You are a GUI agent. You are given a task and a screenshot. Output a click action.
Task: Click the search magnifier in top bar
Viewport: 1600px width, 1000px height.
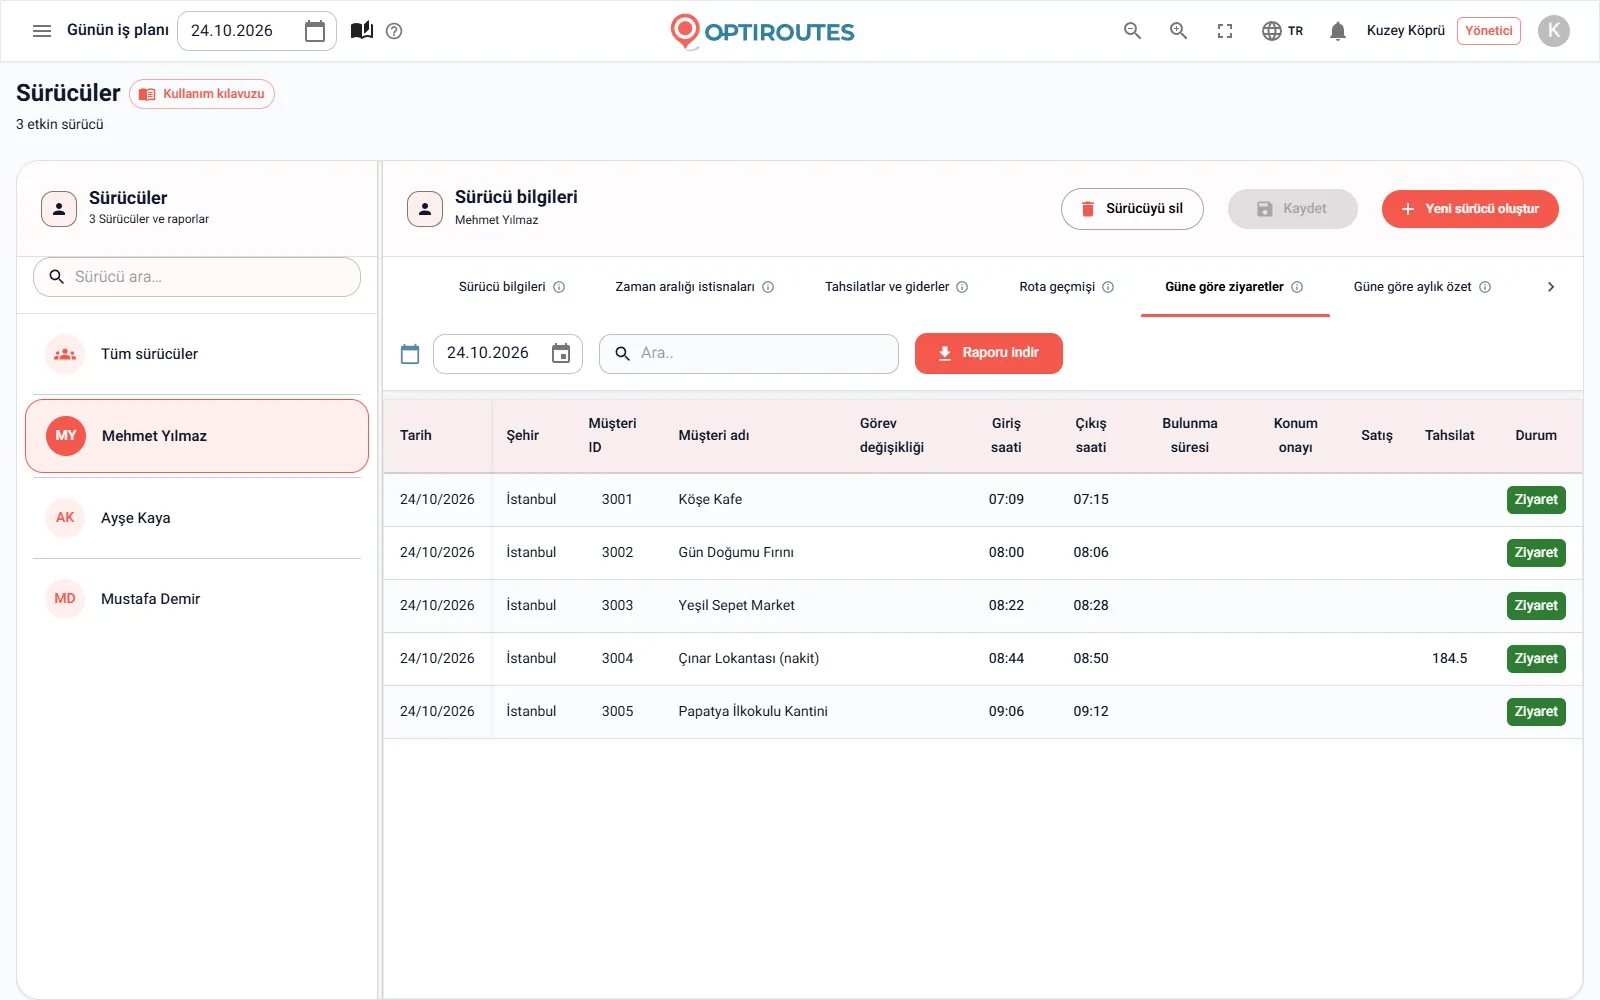coord(1132,31)
